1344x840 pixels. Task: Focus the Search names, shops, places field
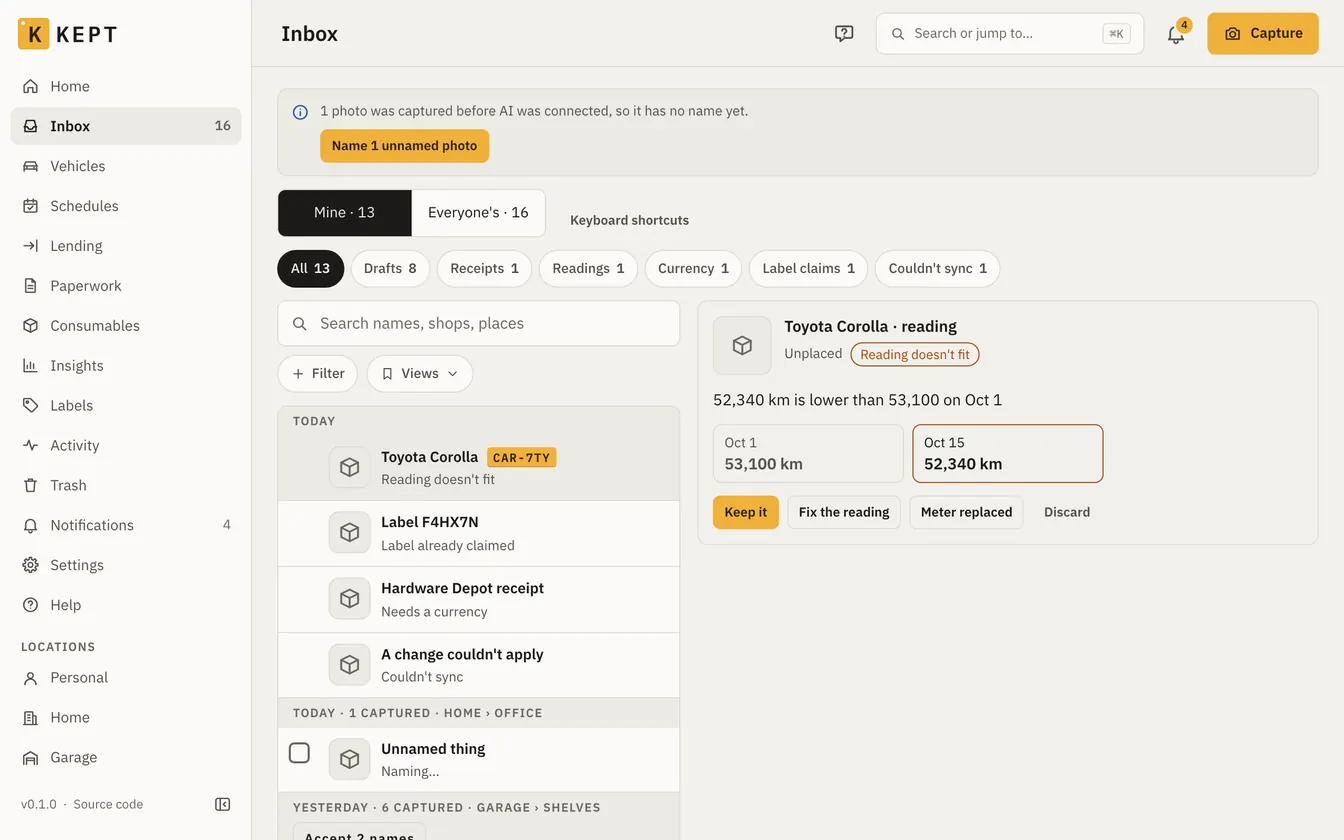(x=479, y=324)
